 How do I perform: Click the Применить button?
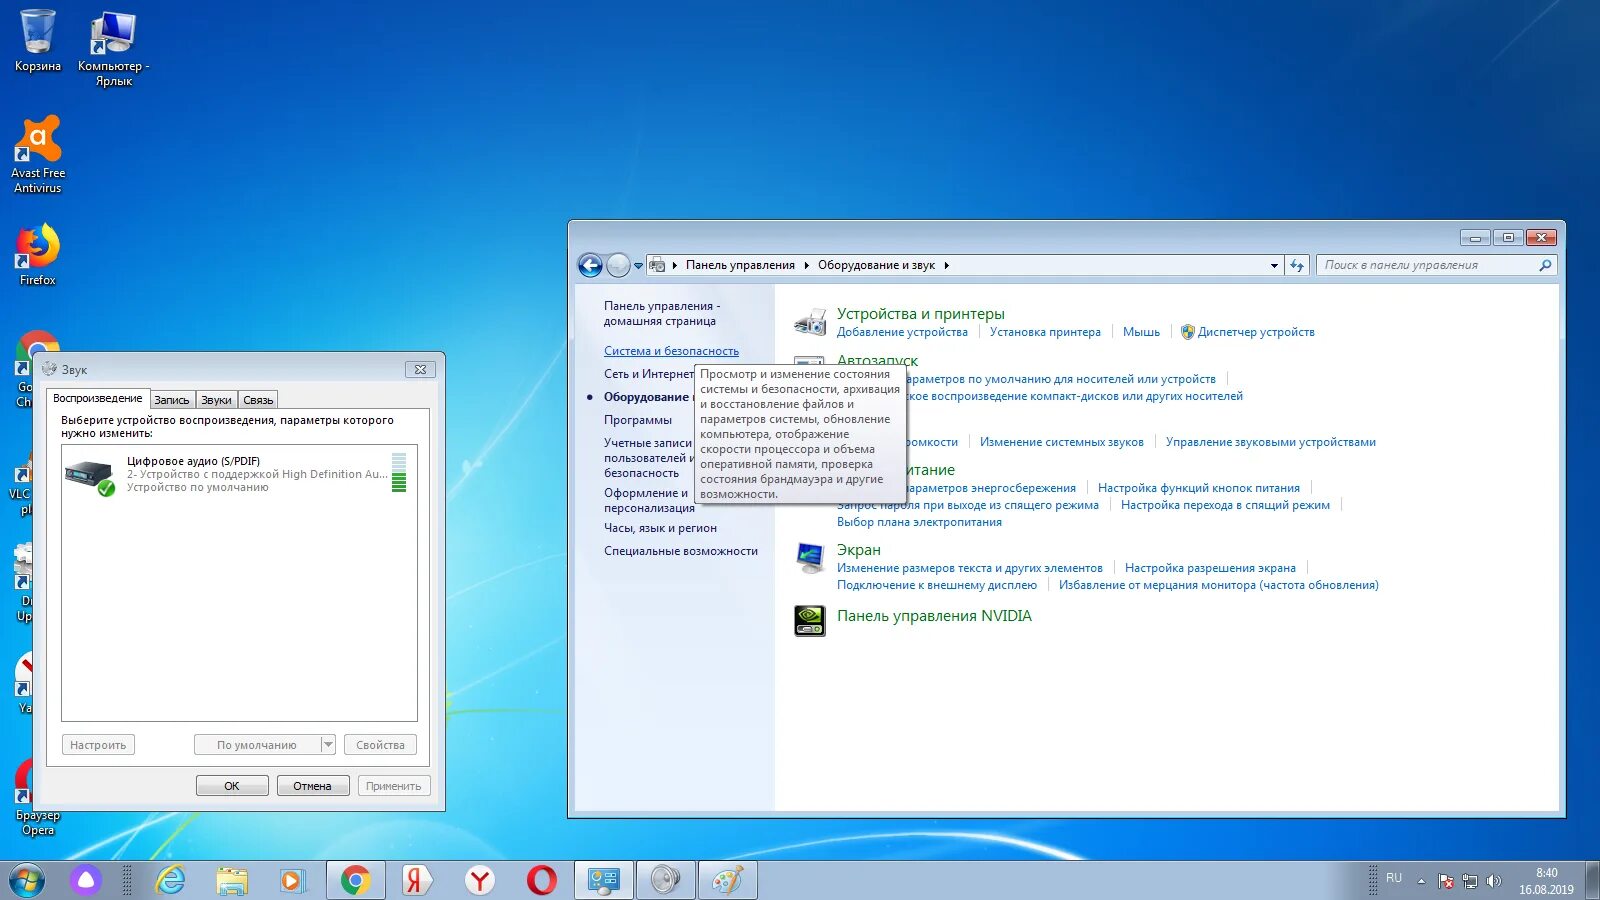tap(394, 786)
